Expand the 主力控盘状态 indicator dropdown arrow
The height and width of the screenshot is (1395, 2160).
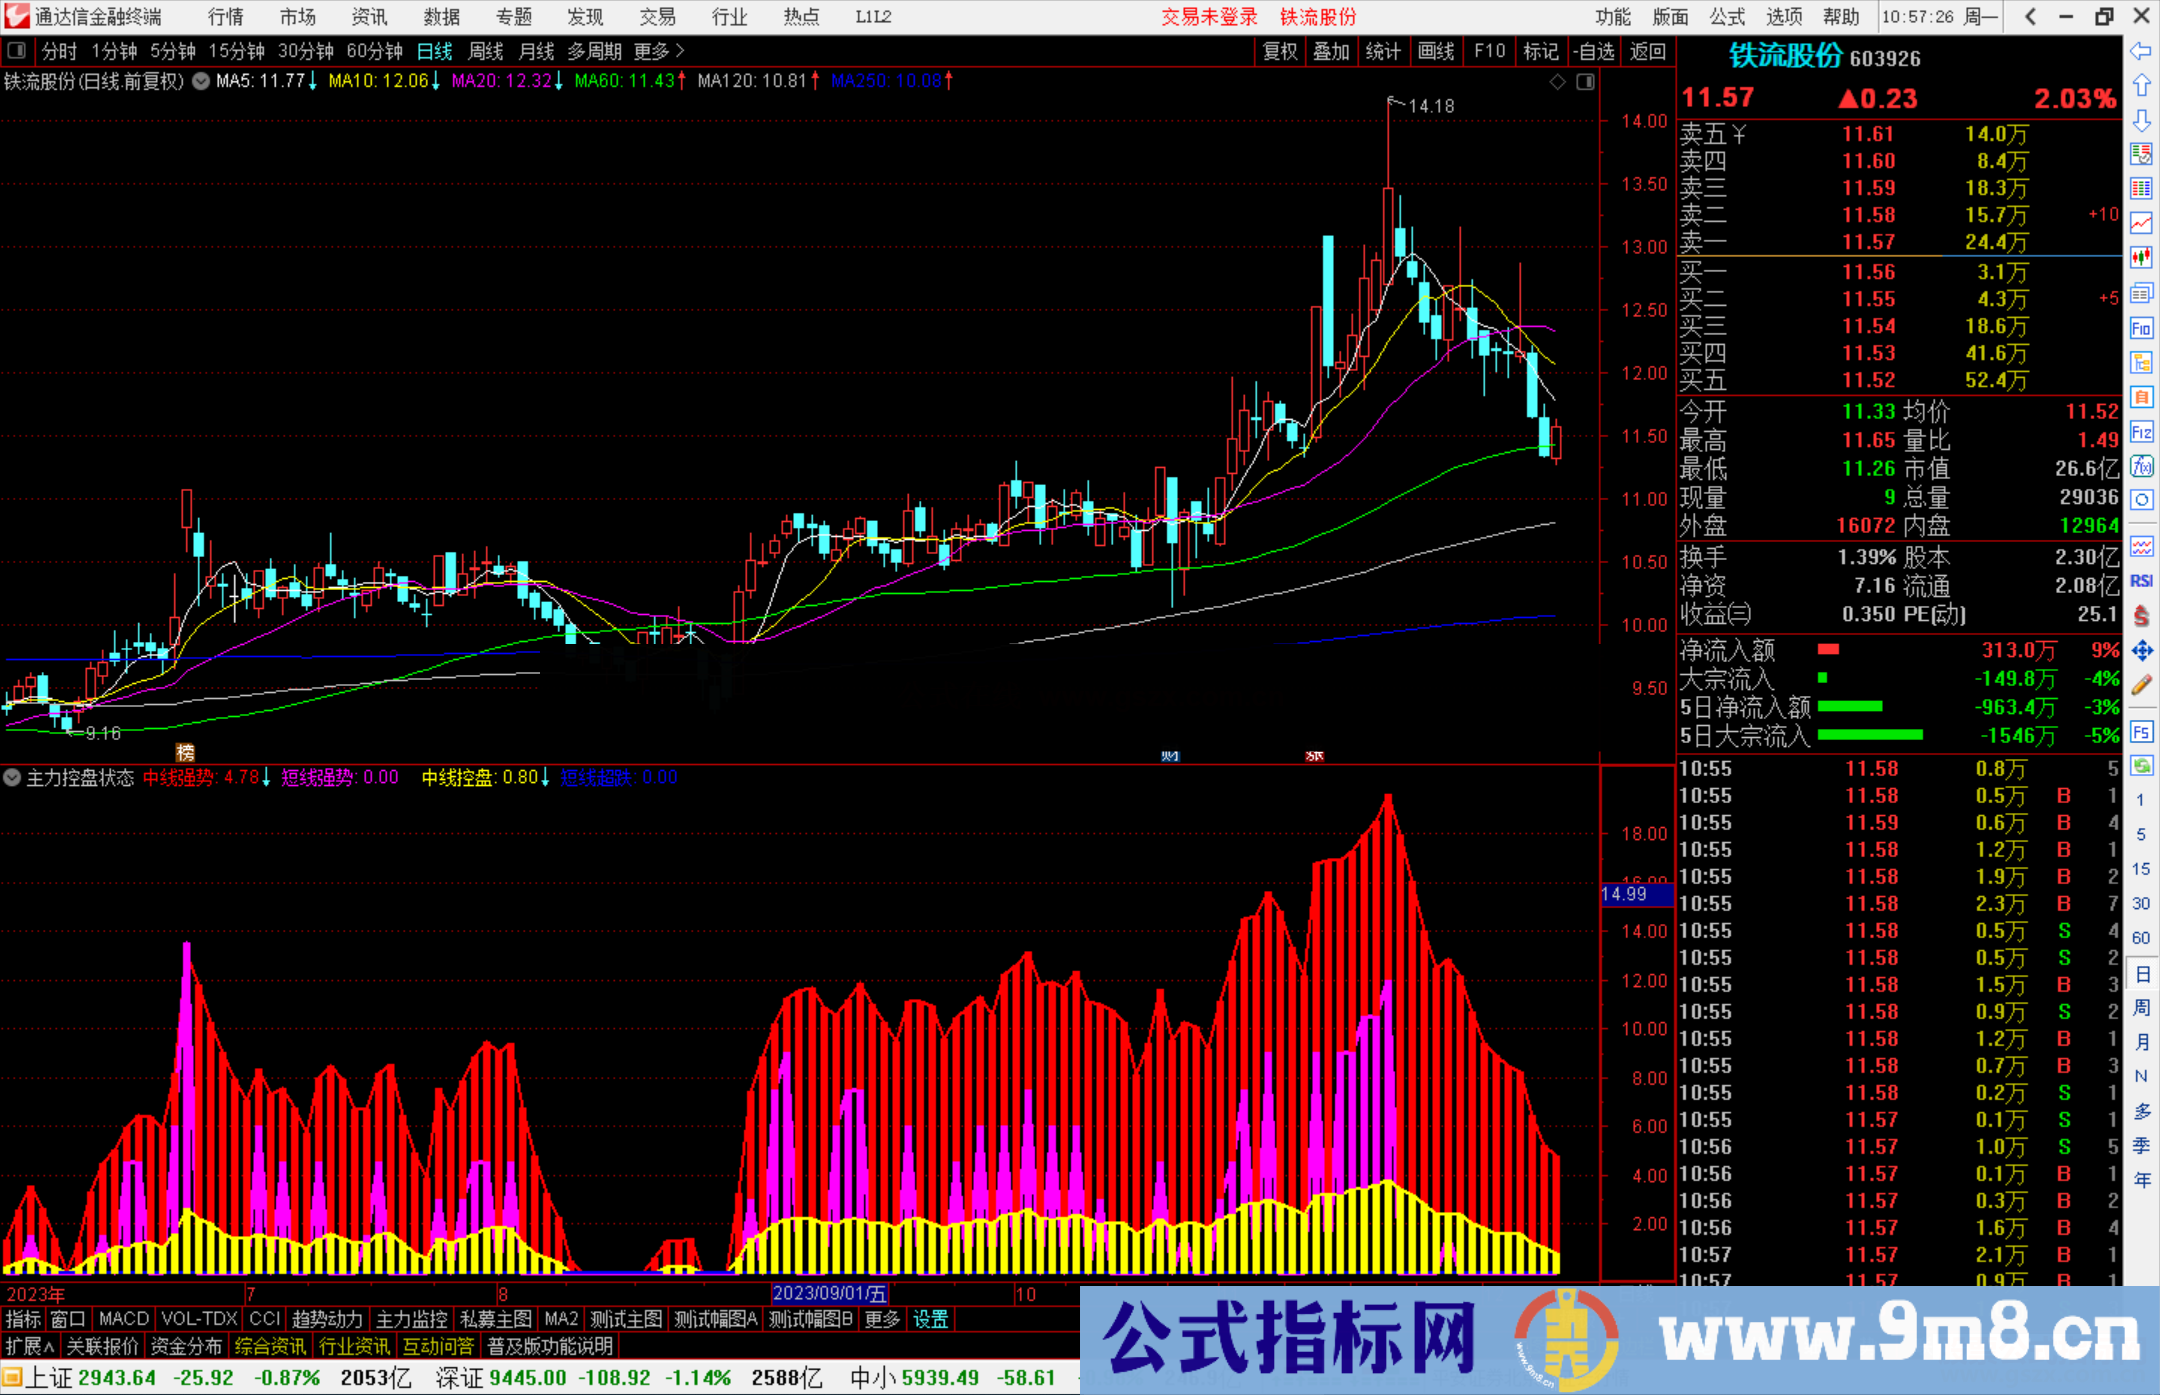(x=12, y=777)
